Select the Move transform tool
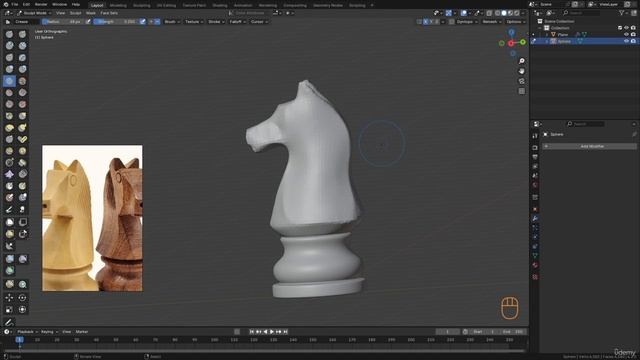The width and height of the screenshot is (640, 360). (9, 298)
